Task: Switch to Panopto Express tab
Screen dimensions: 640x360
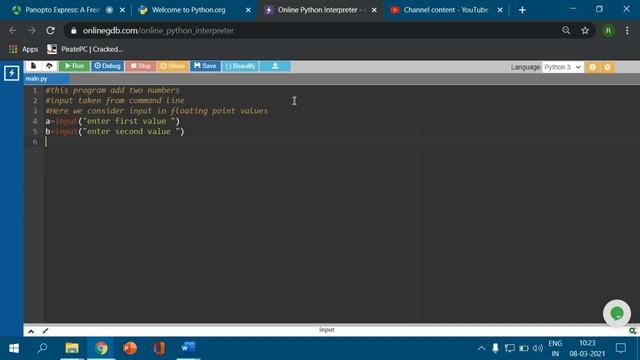Action: [x=61, y=10]
